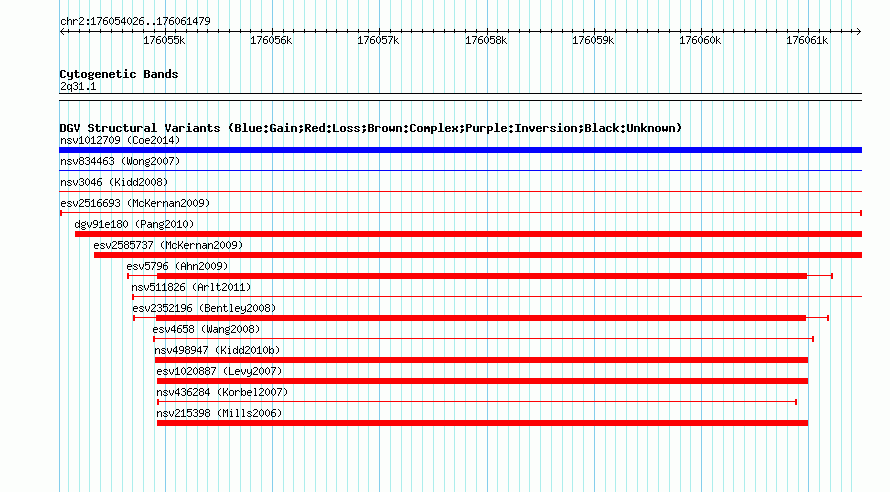Viewport: 890px width, 492px height.
Task: Click the esv1020887 (Levy2007) red bar
Action: [482, 381]
